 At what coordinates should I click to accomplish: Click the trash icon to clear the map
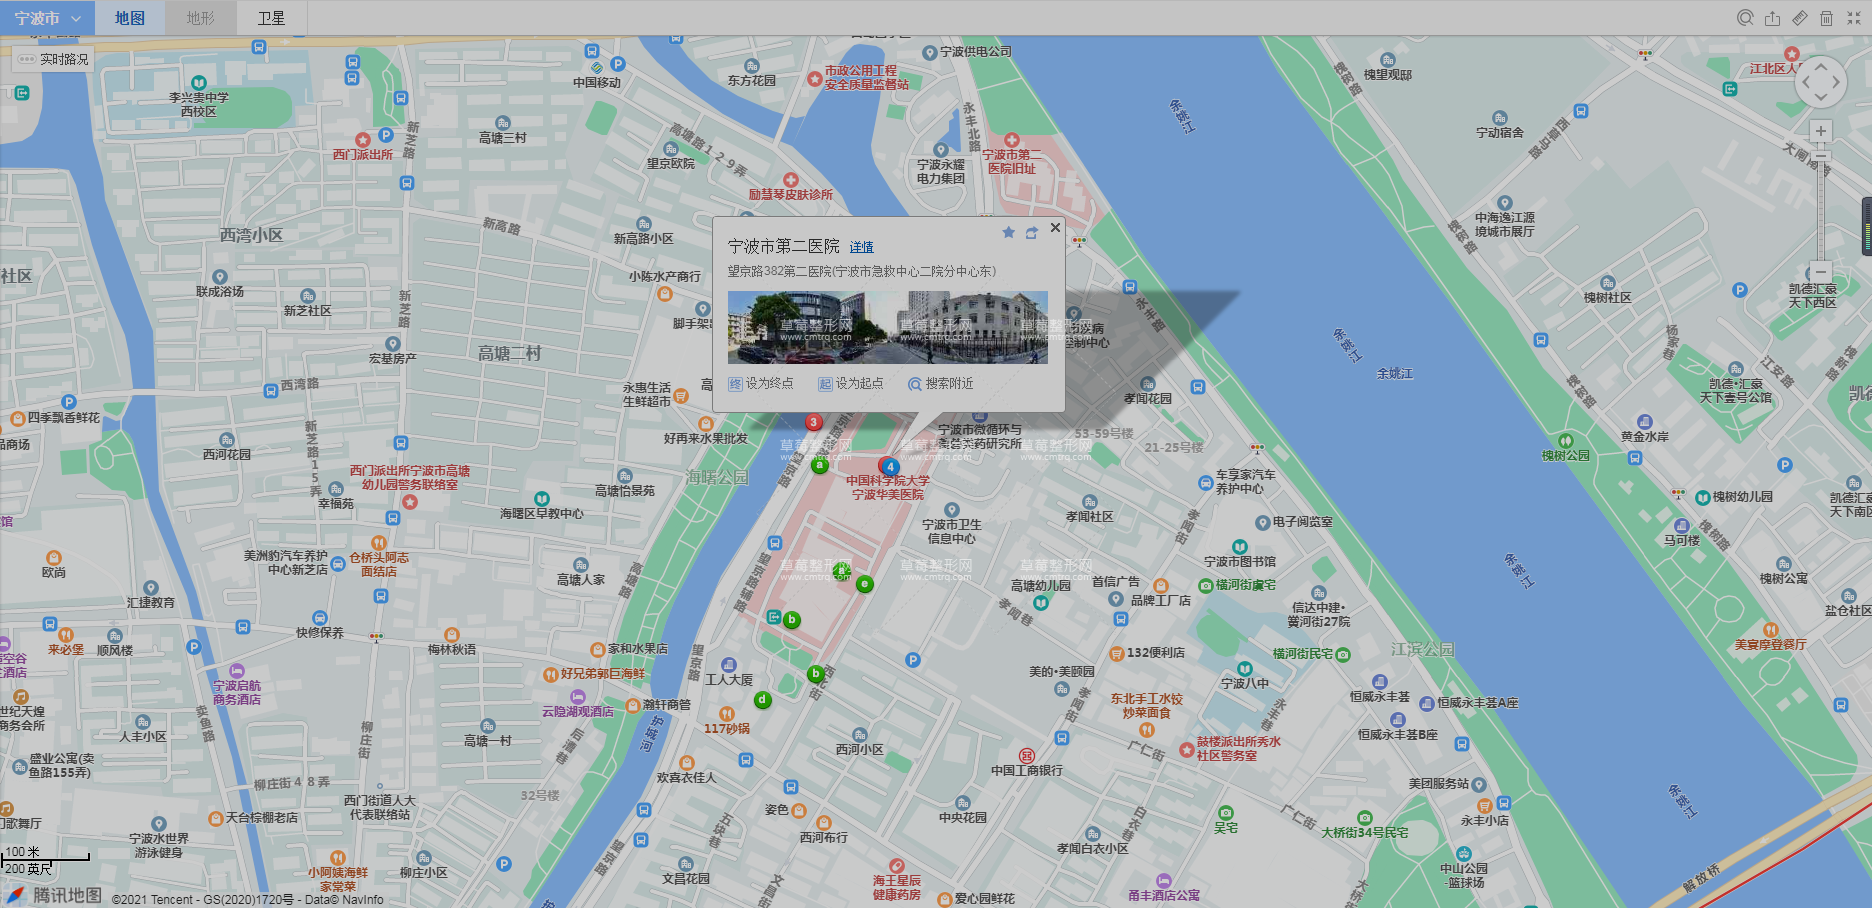tap(1826, 18)
